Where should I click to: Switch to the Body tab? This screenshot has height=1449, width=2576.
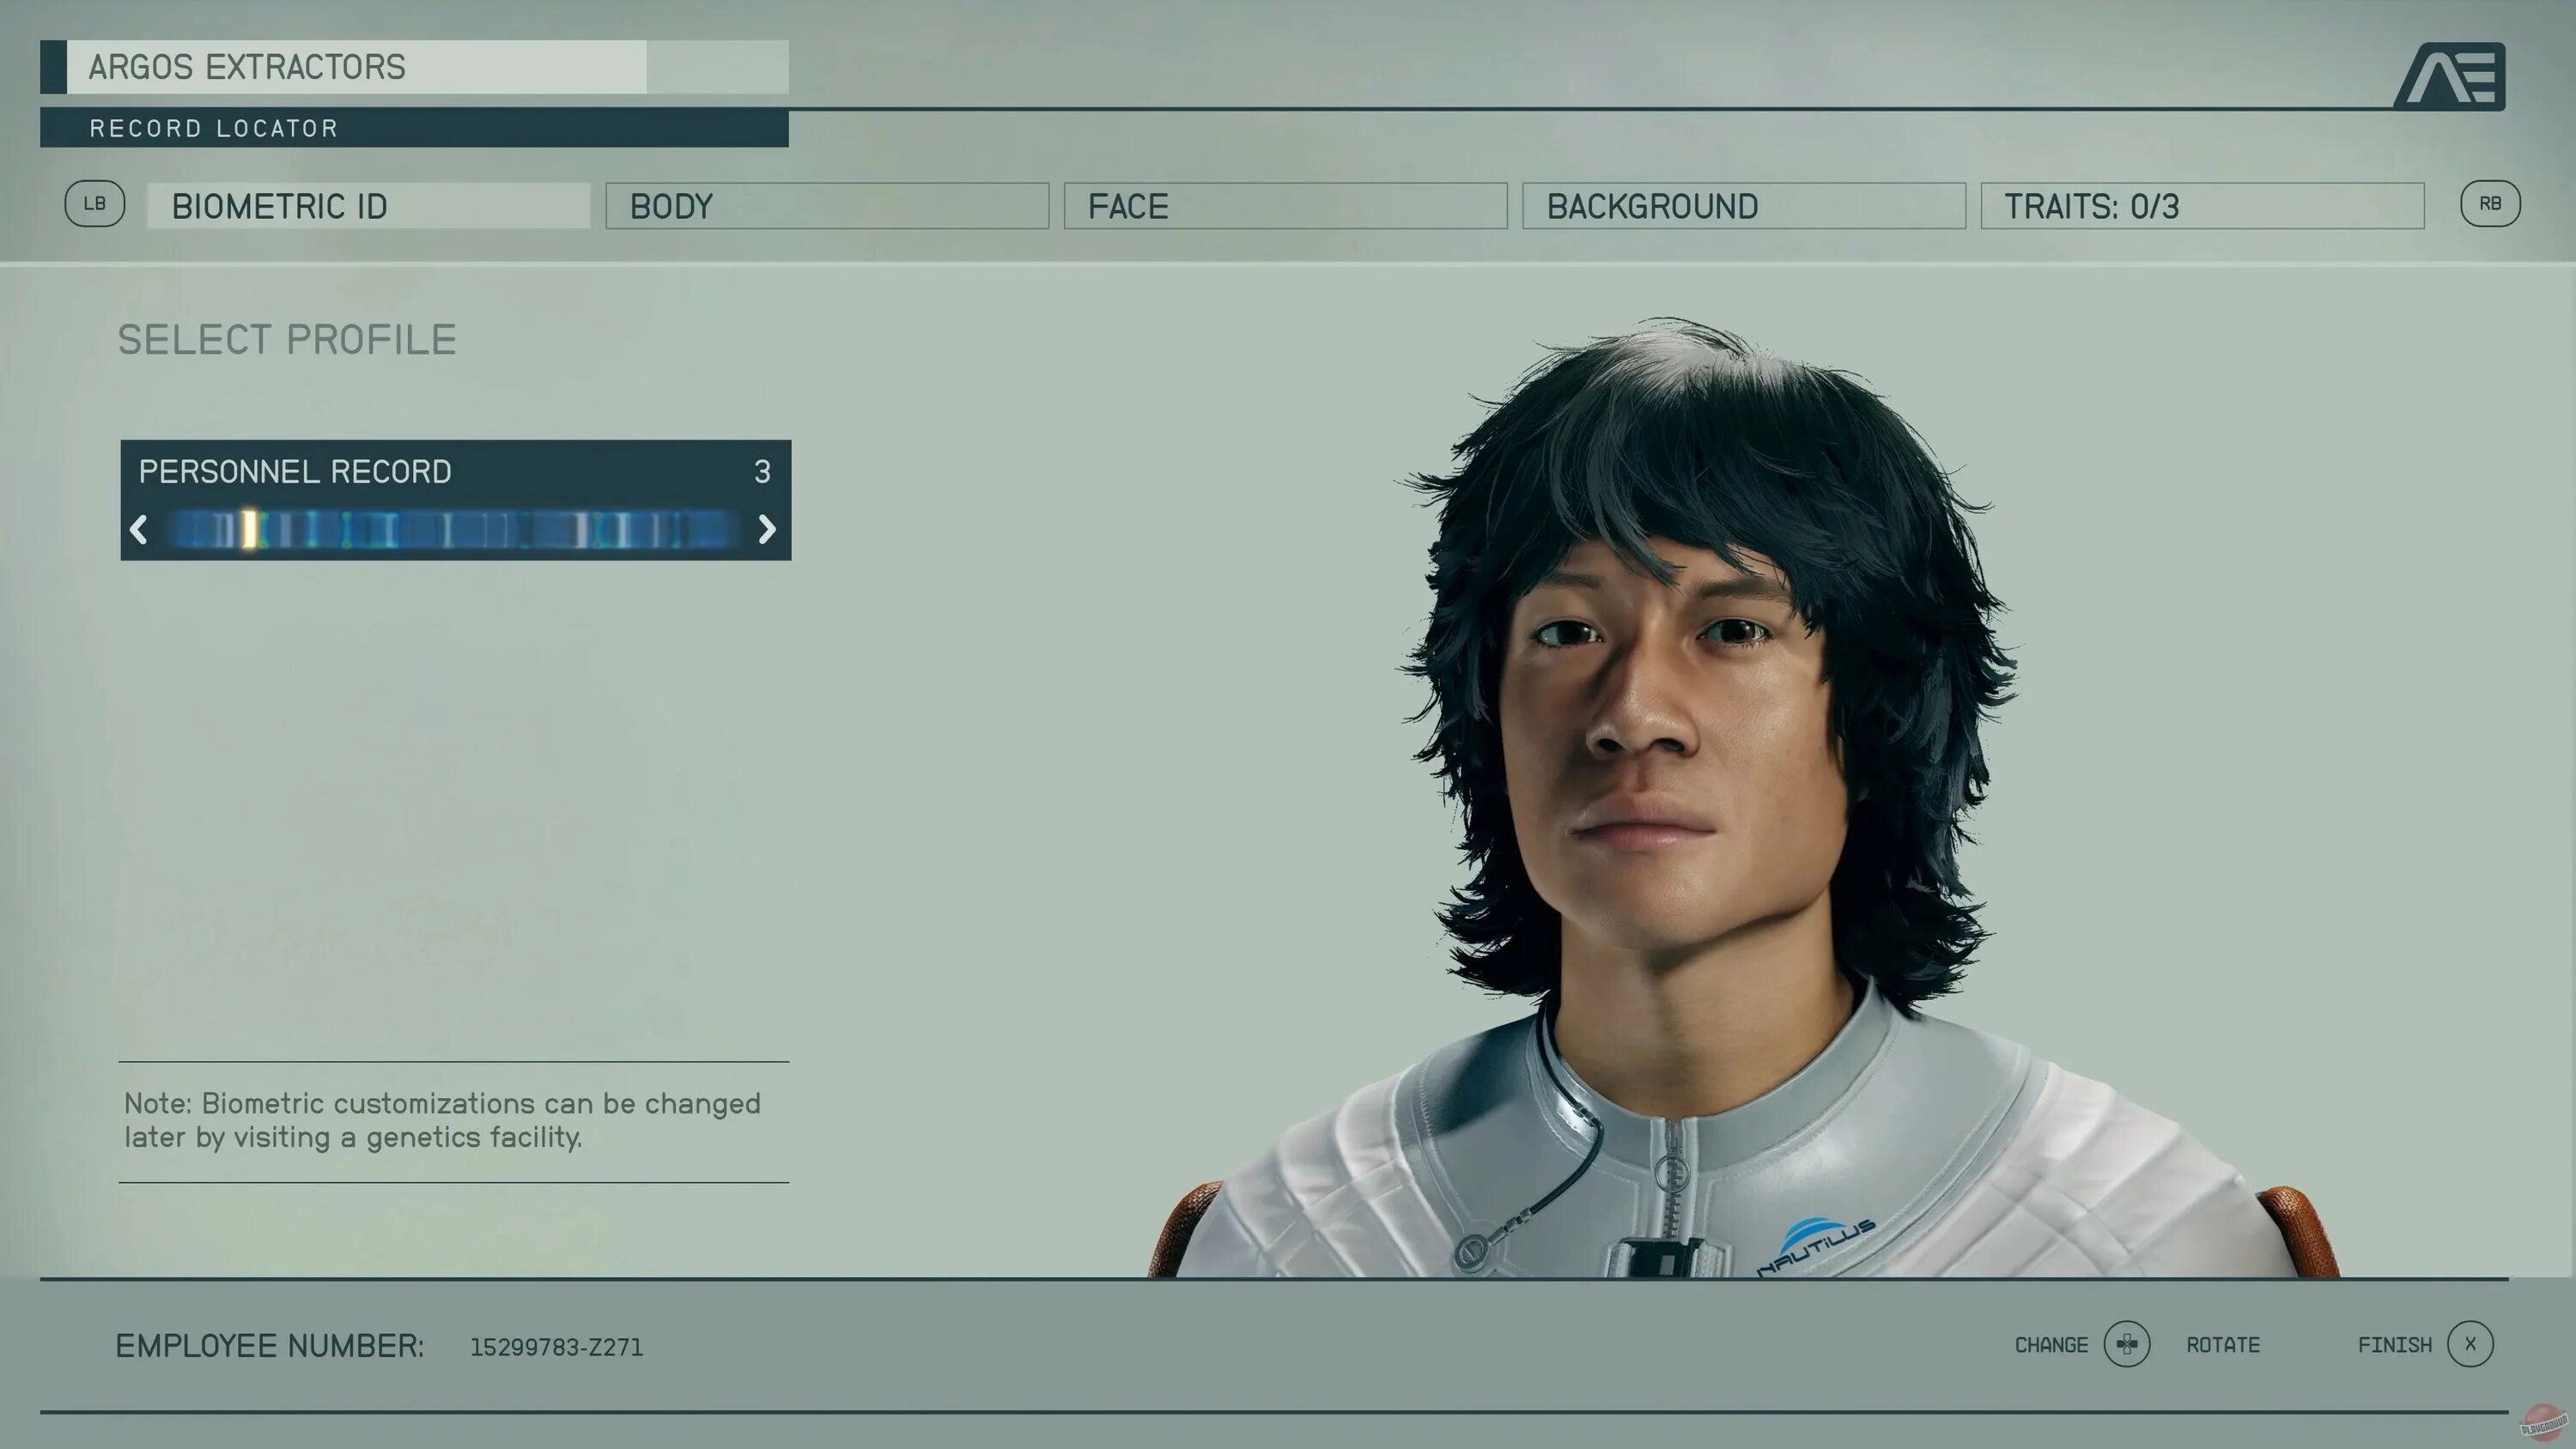[x=826, y=206]
